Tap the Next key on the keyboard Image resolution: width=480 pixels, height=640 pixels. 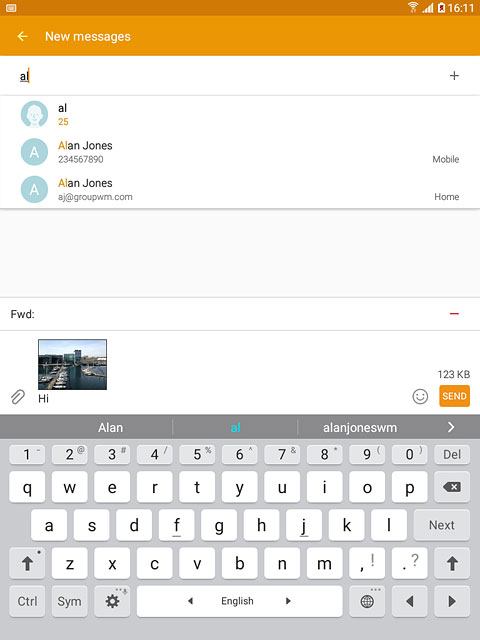(x=442, y=525)
